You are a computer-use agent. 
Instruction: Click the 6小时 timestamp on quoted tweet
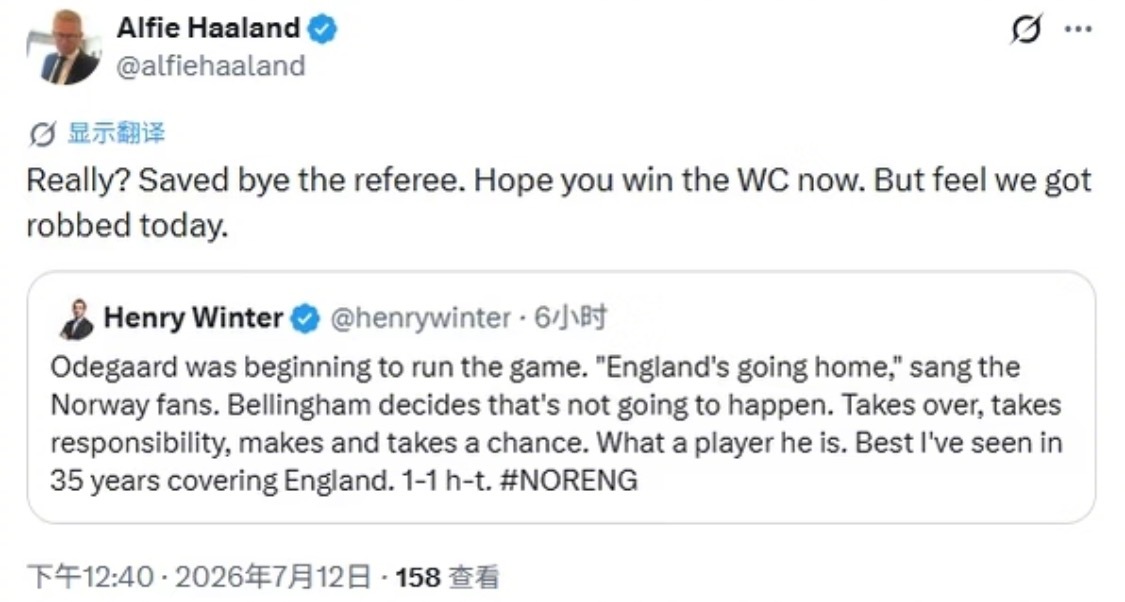[571, 317]
